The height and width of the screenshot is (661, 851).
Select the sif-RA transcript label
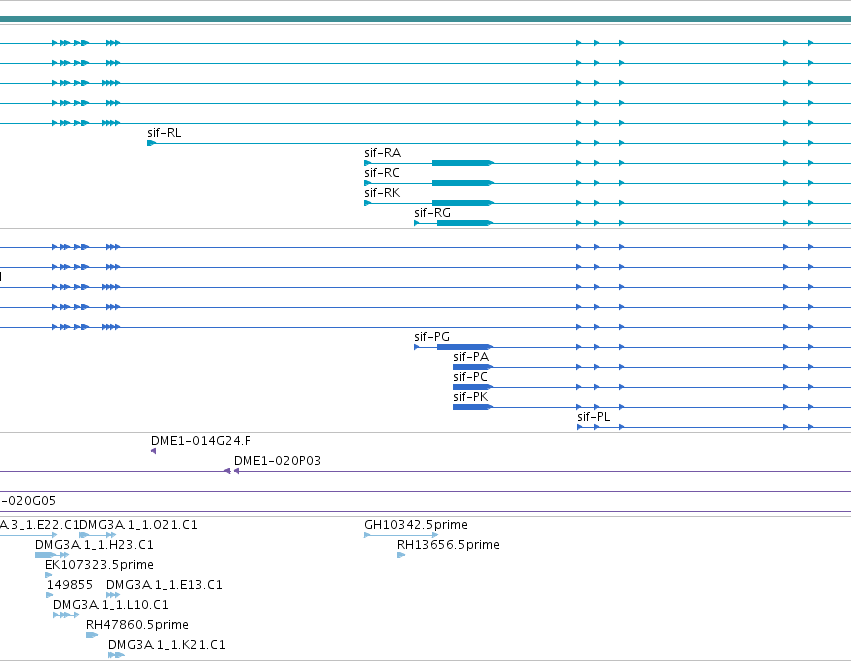pyautogui.click(x=382, y=153)
